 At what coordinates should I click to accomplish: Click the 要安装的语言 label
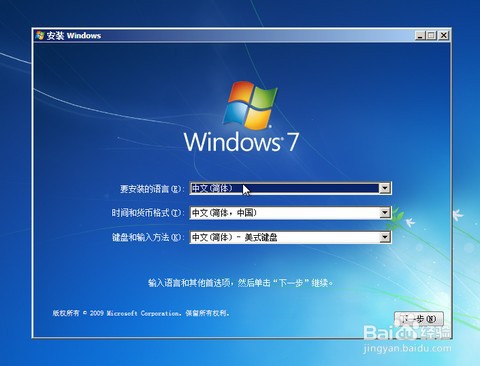point(152,189)
